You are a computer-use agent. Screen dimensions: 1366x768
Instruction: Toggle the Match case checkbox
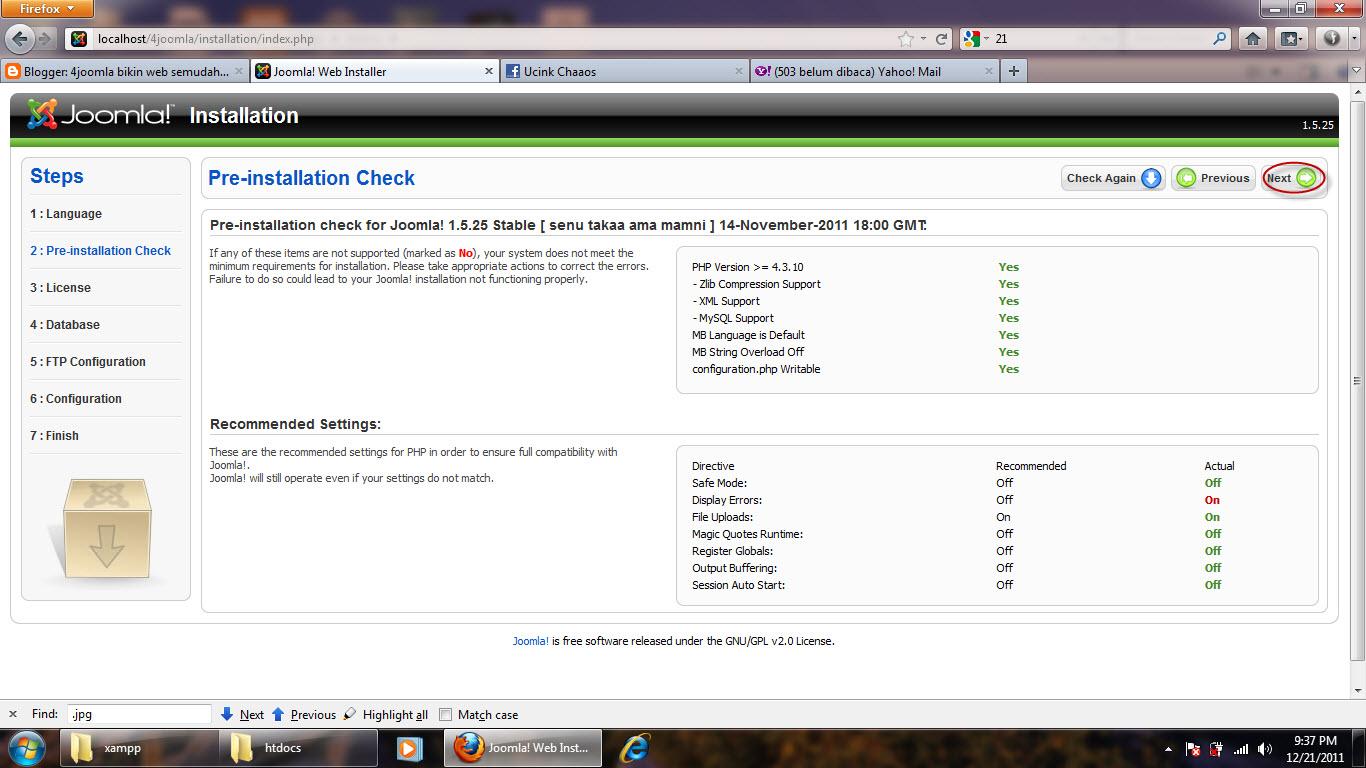446,714
